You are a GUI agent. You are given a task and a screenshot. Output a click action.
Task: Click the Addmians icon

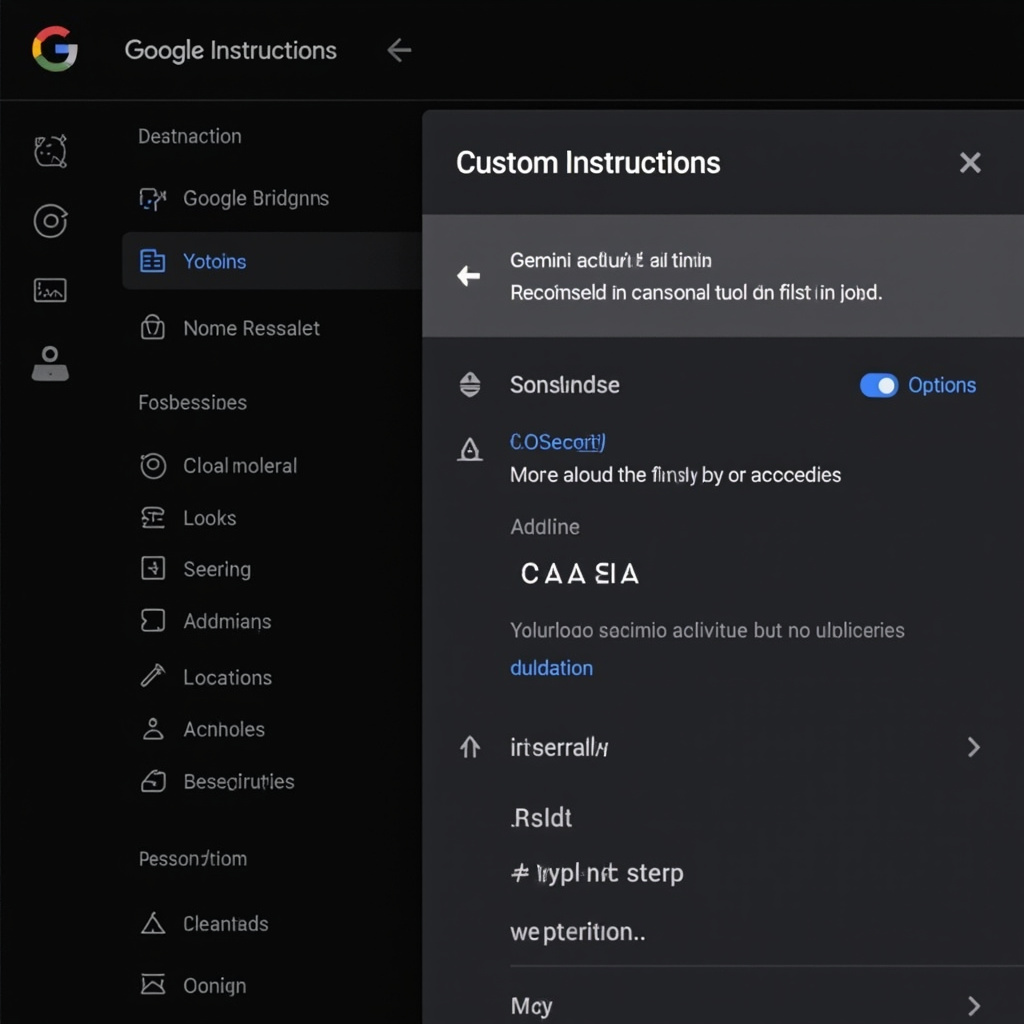coord(153,620)
